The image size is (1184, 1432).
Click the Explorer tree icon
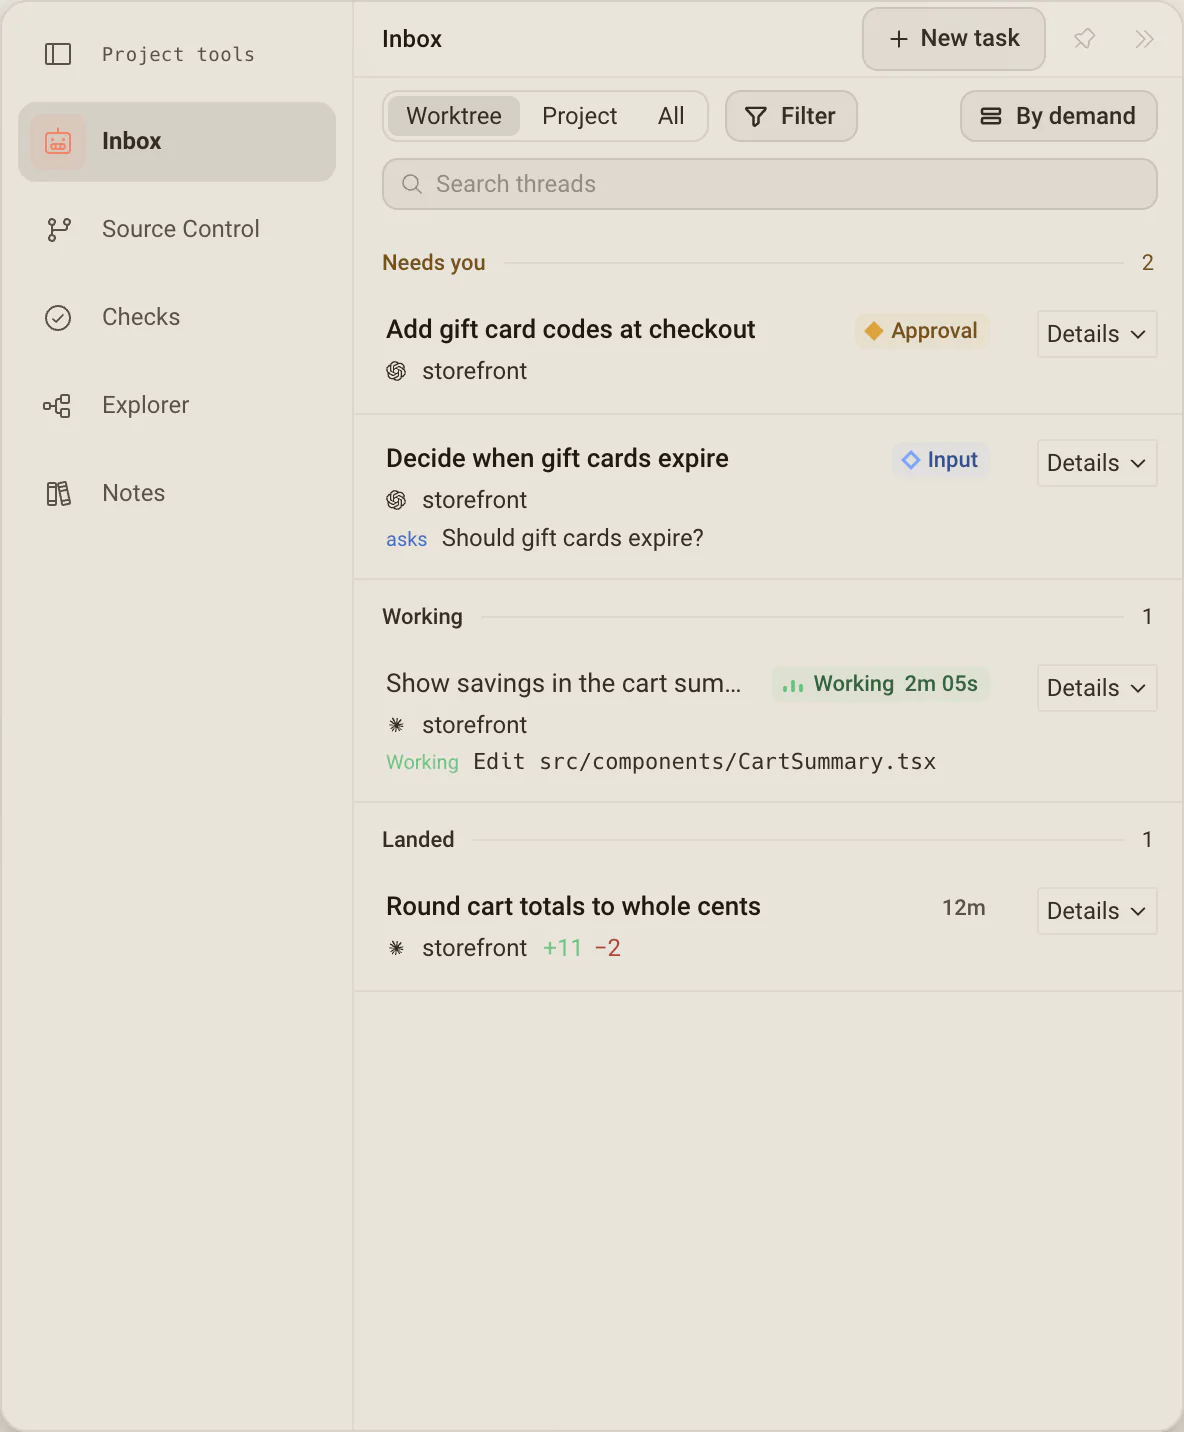coord(58,405)
